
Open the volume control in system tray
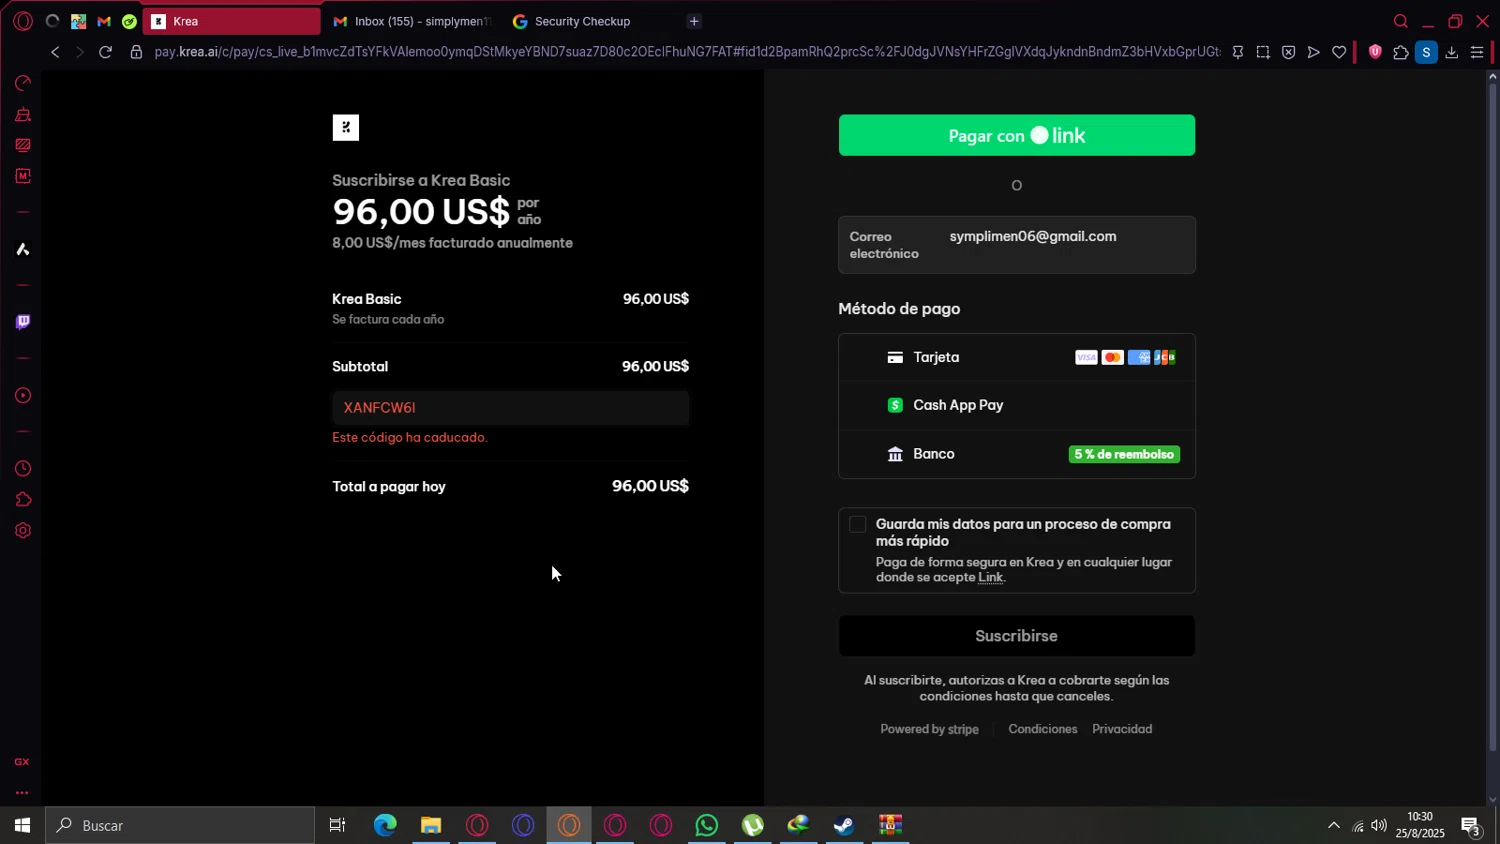pos(1379,825)
